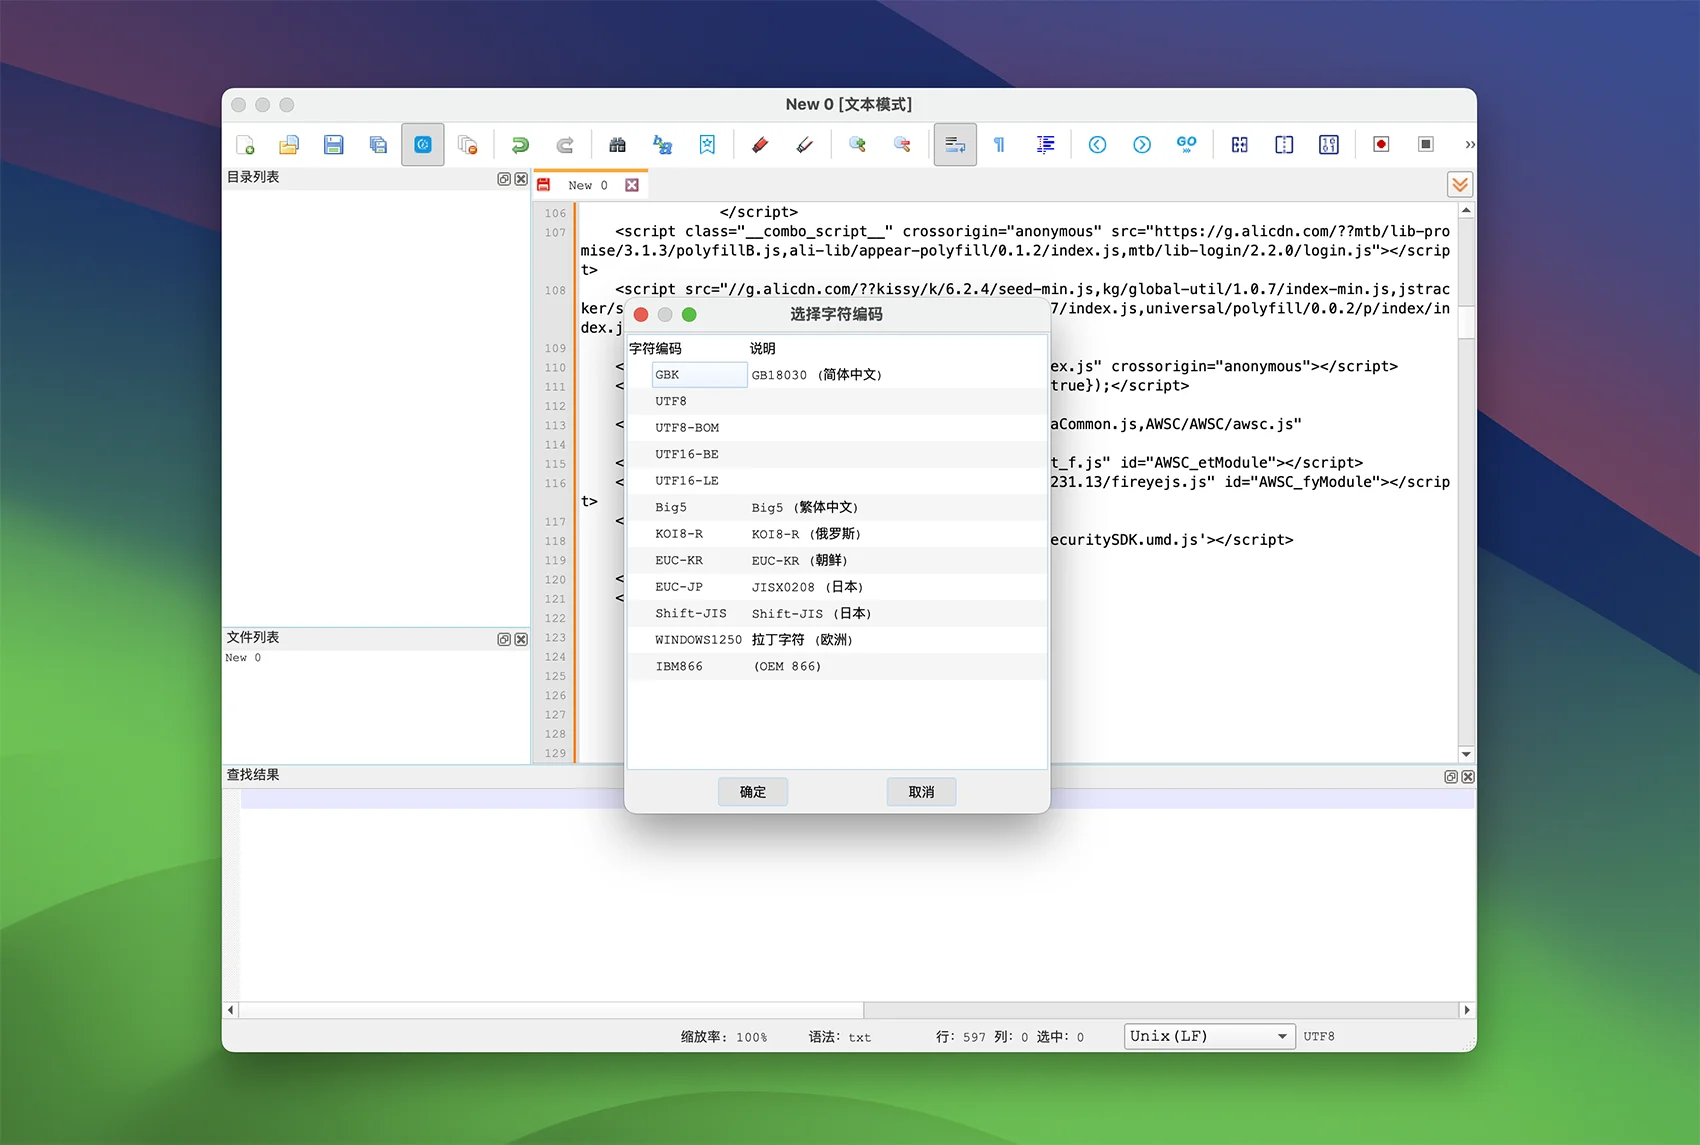Viewport: 1700px width, 1145px height.
Task: Select the Big5 encoding row
Action: tap(837, 507)
